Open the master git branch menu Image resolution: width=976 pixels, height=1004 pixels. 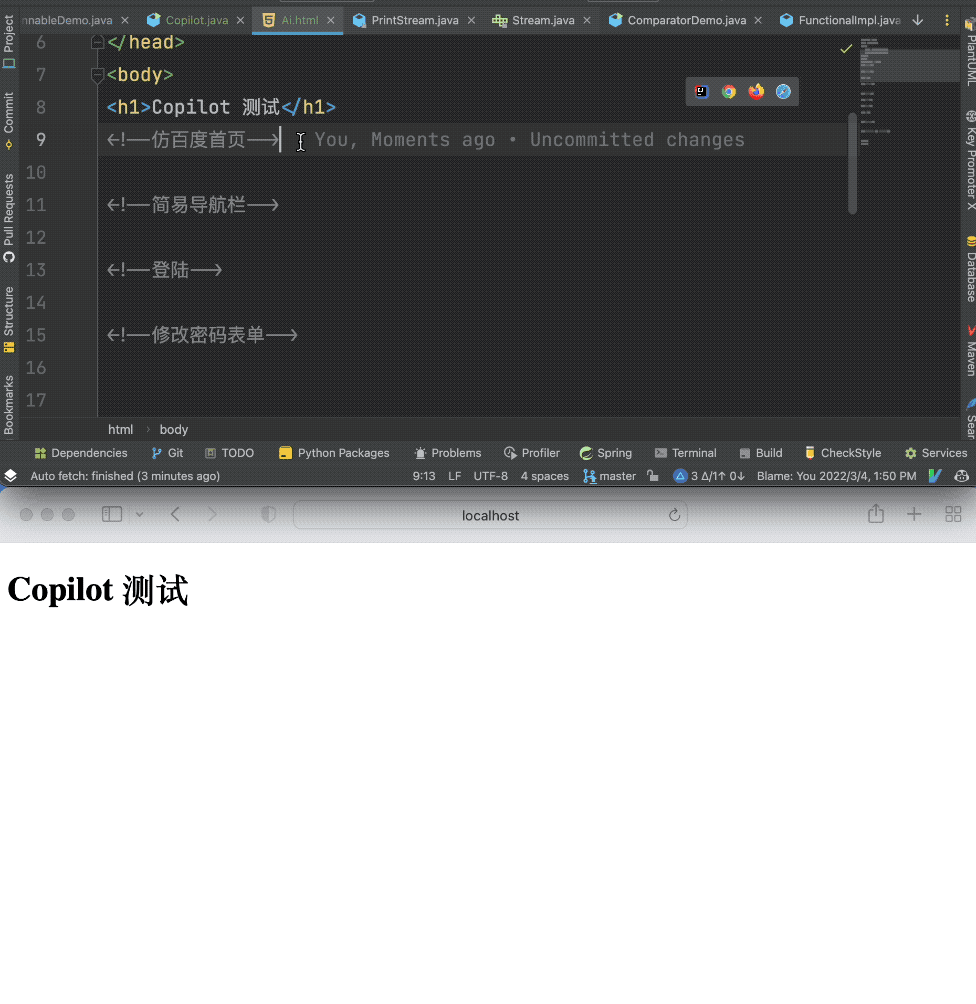(x=610, y=476)
